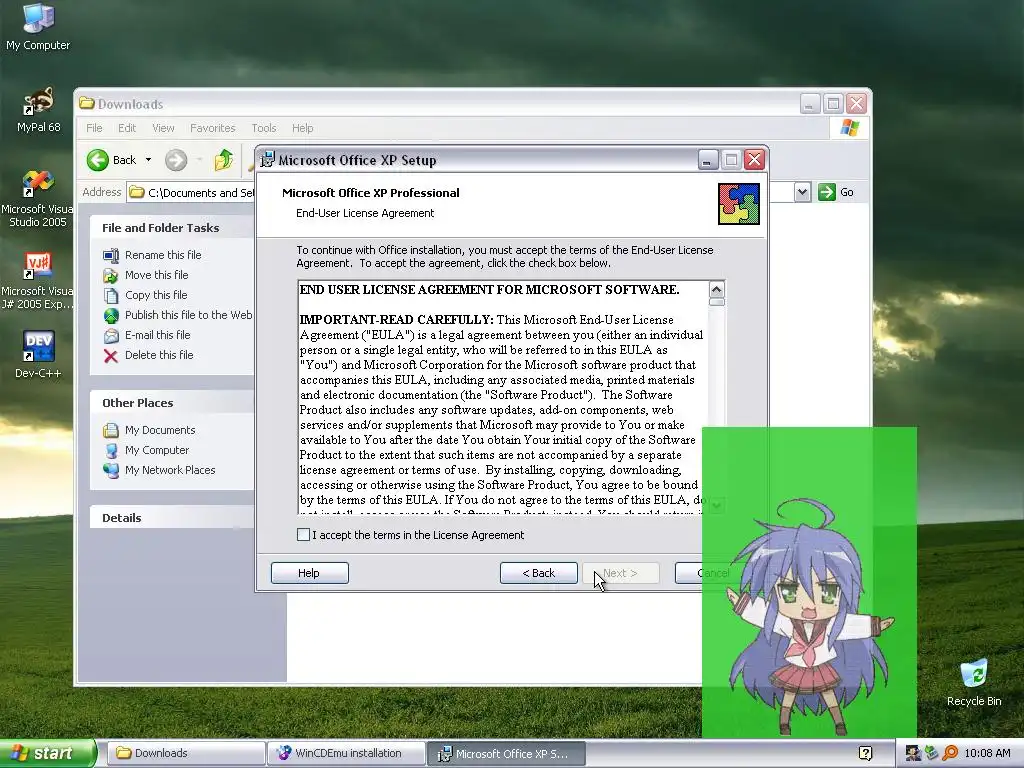
Task: Click the Help button in Office setup
Action: click(x=310, y=573)
